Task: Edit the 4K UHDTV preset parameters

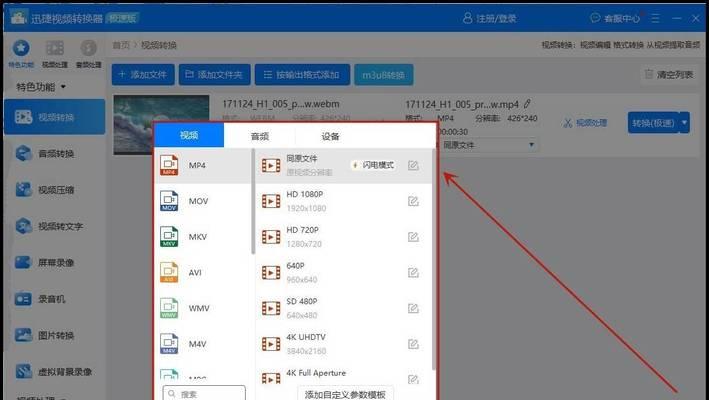Action: [x=413, y=344]
